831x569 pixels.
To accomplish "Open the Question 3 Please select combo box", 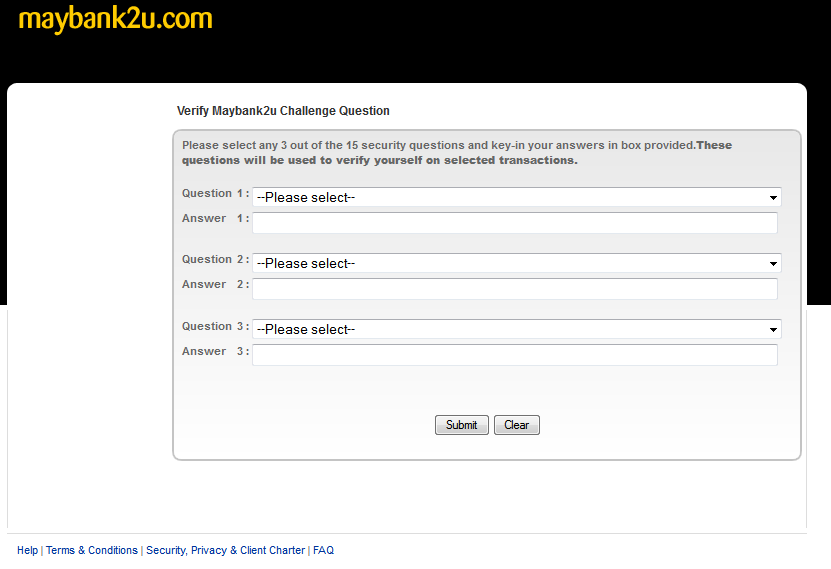I will pyautogui.click(x=517, y=329).
